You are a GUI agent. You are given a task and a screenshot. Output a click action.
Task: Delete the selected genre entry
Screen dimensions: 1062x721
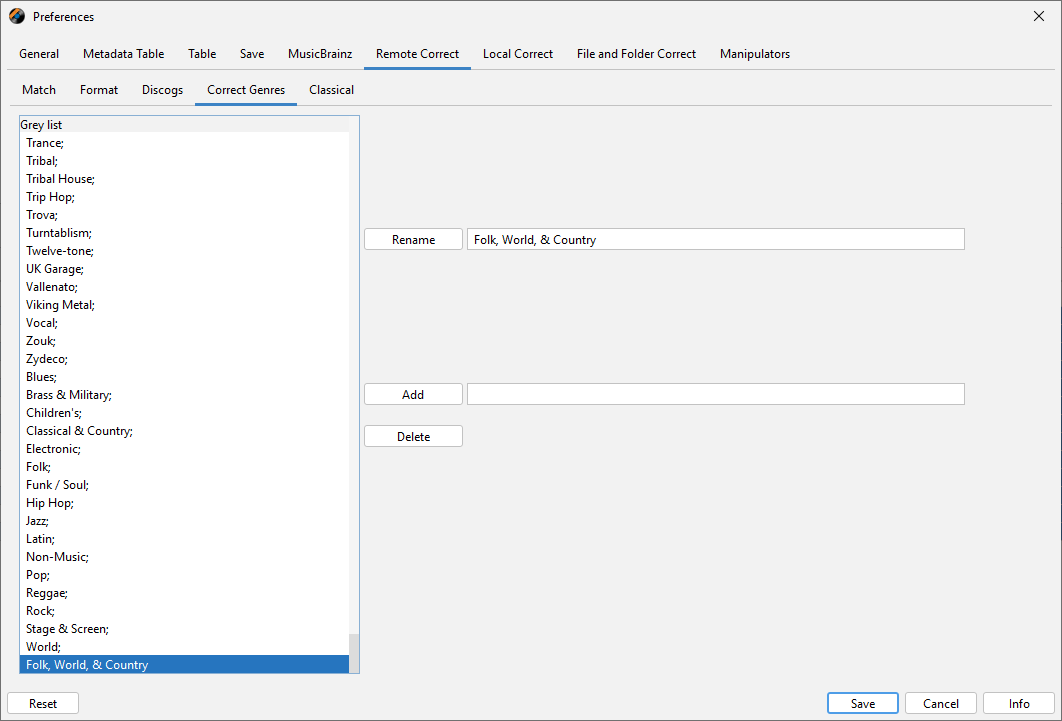tap(413, 437)
